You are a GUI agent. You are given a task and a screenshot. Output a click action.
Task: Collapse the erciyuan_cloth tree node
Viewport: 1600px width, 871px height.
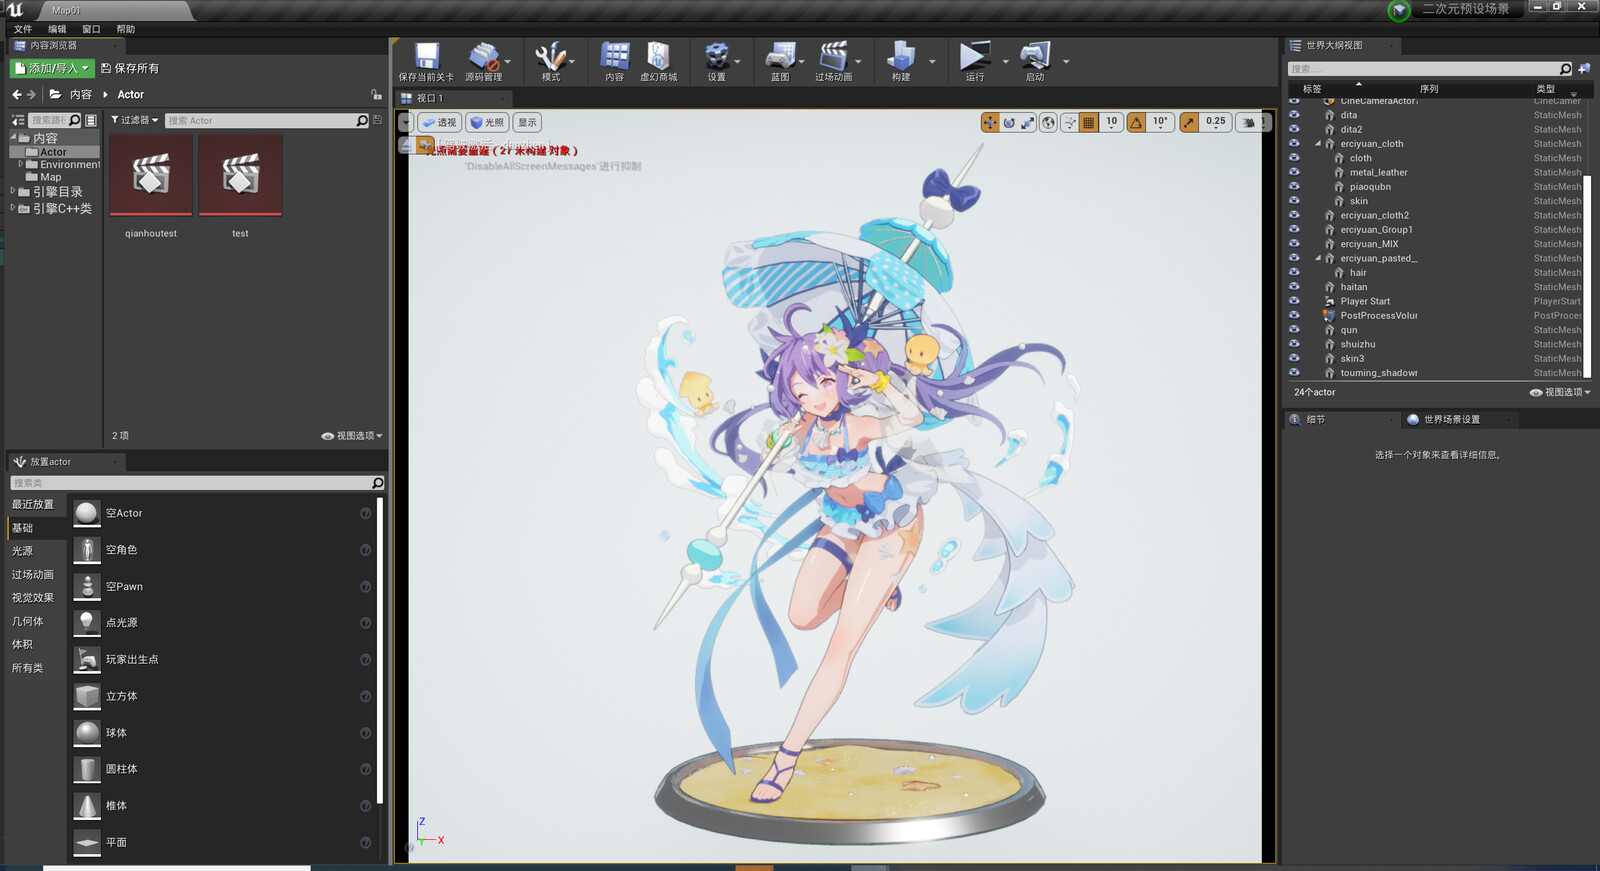click(1318, 144)
